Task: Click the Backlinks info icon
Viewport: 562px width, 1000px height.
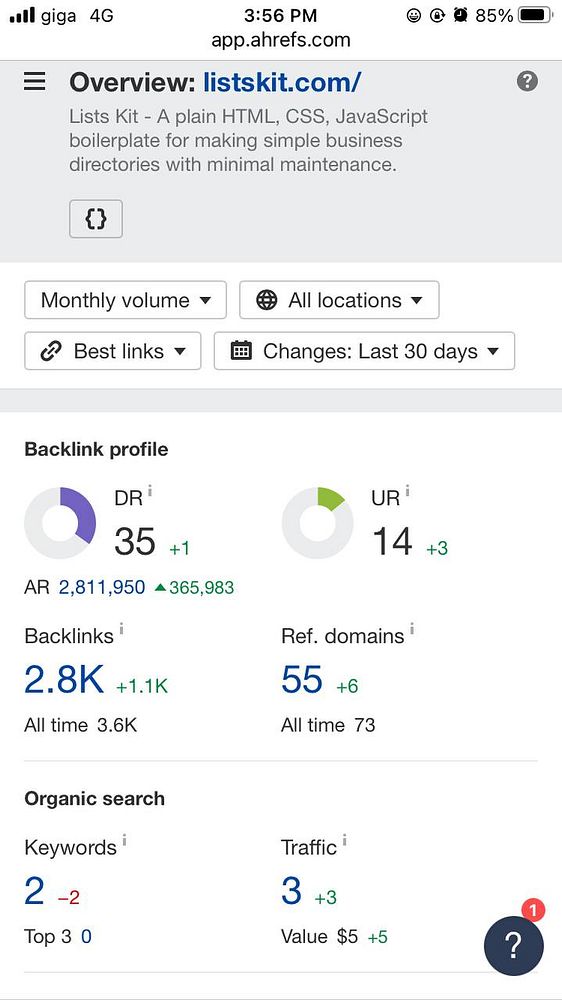Action: click(121, 629)
